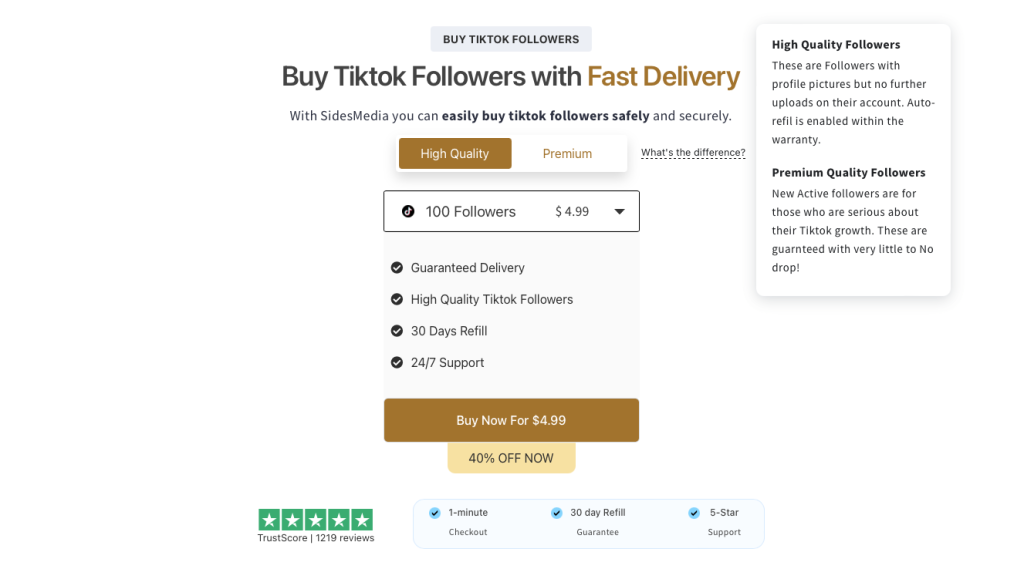Click the blue badge icon next to 30 day Refill
Viewport: 1024px width, 569px height.
pos(557,513)
